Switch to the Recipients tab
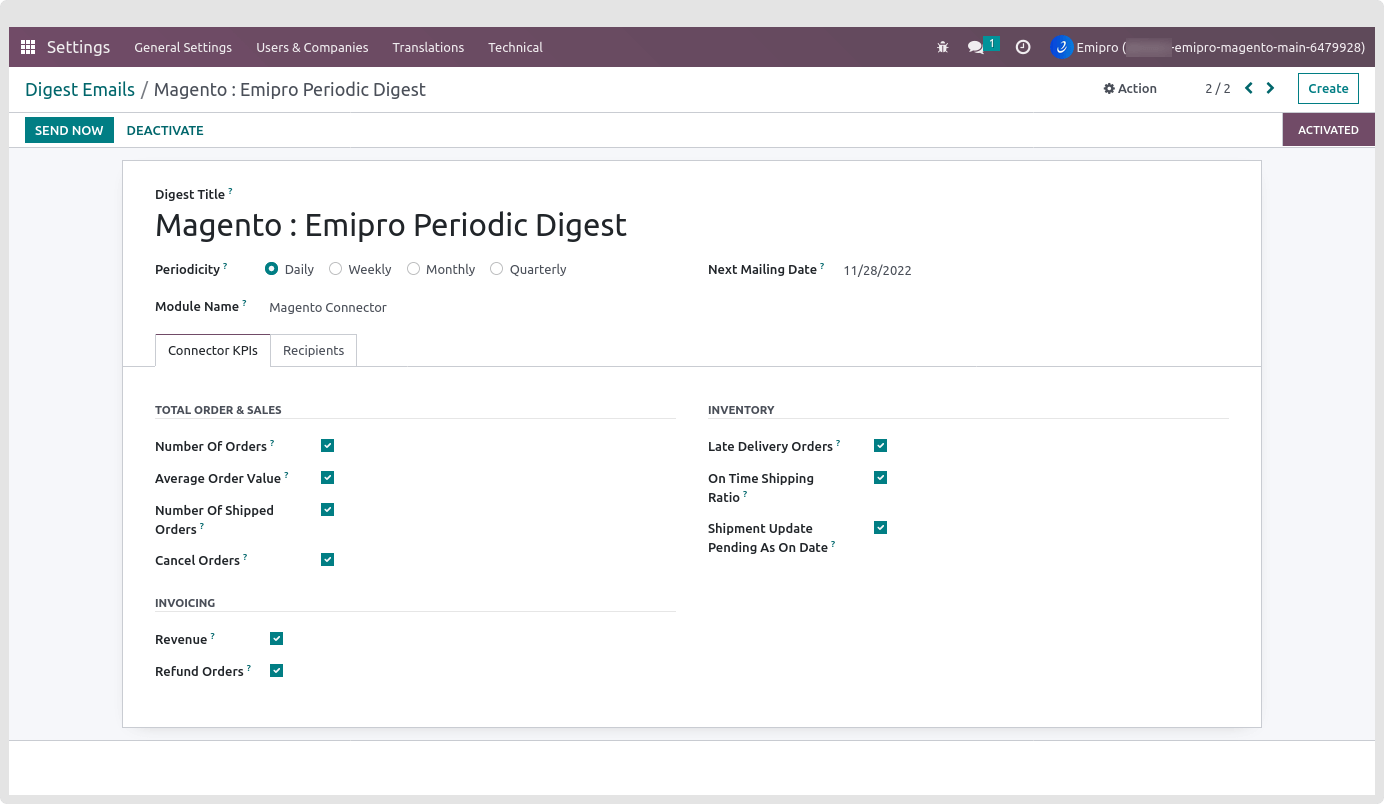This screenshot has width=1384, height=804. 313,351
